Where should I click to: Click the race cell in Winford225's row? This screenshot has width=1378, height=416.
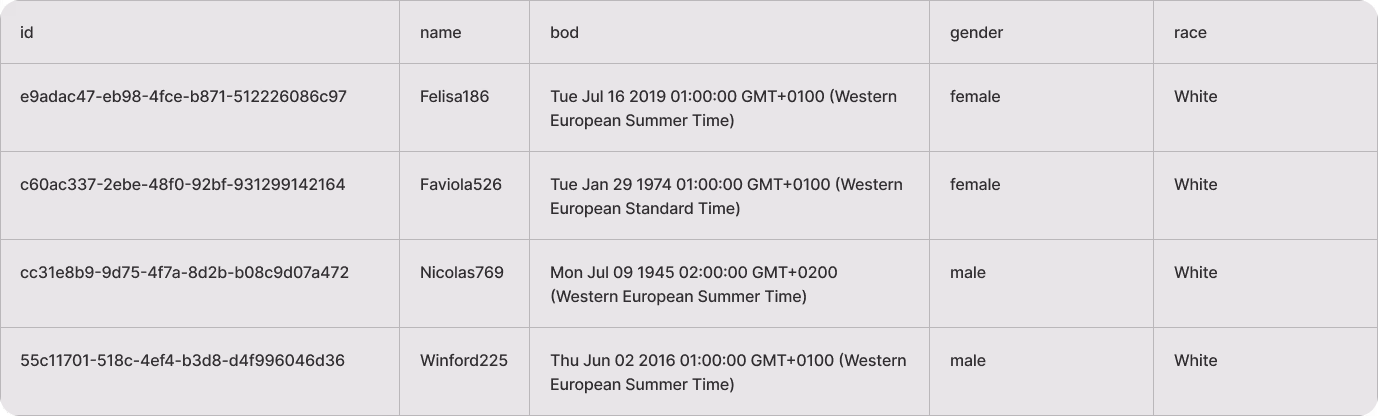point(1195,360)
